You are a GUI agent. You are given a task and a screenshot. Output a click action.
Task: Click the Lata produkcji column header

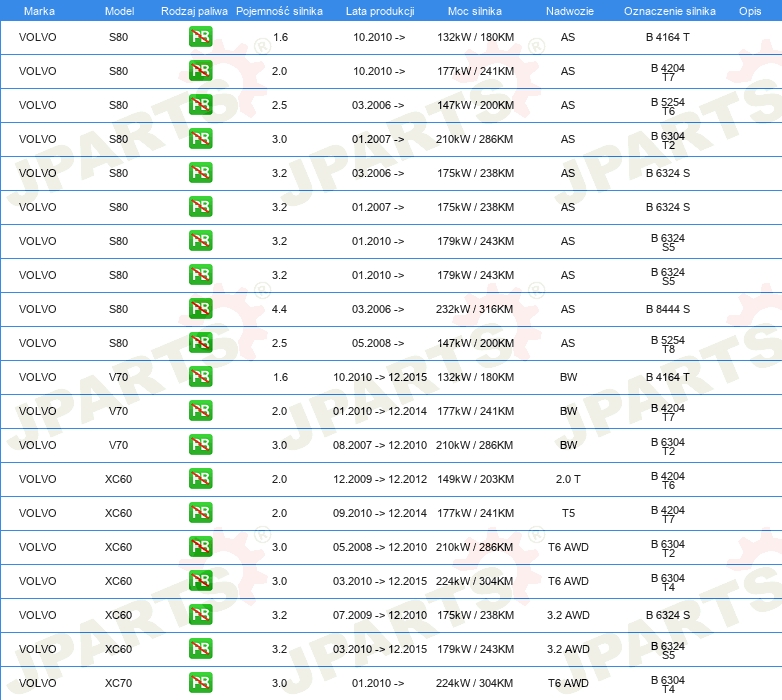[x=379, y=10]
